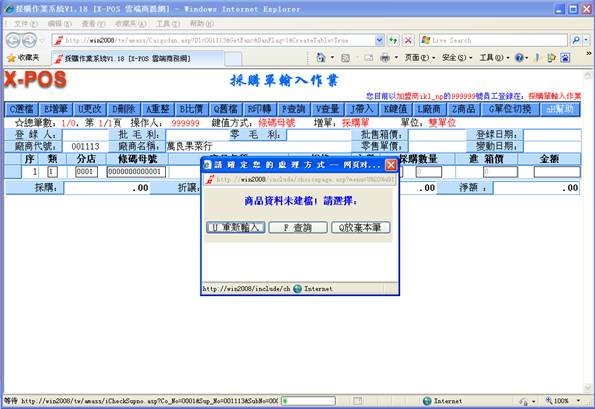The image size is (595, 409).
Task: Click the IE Back navigation arrow
Action: point(13,40)
